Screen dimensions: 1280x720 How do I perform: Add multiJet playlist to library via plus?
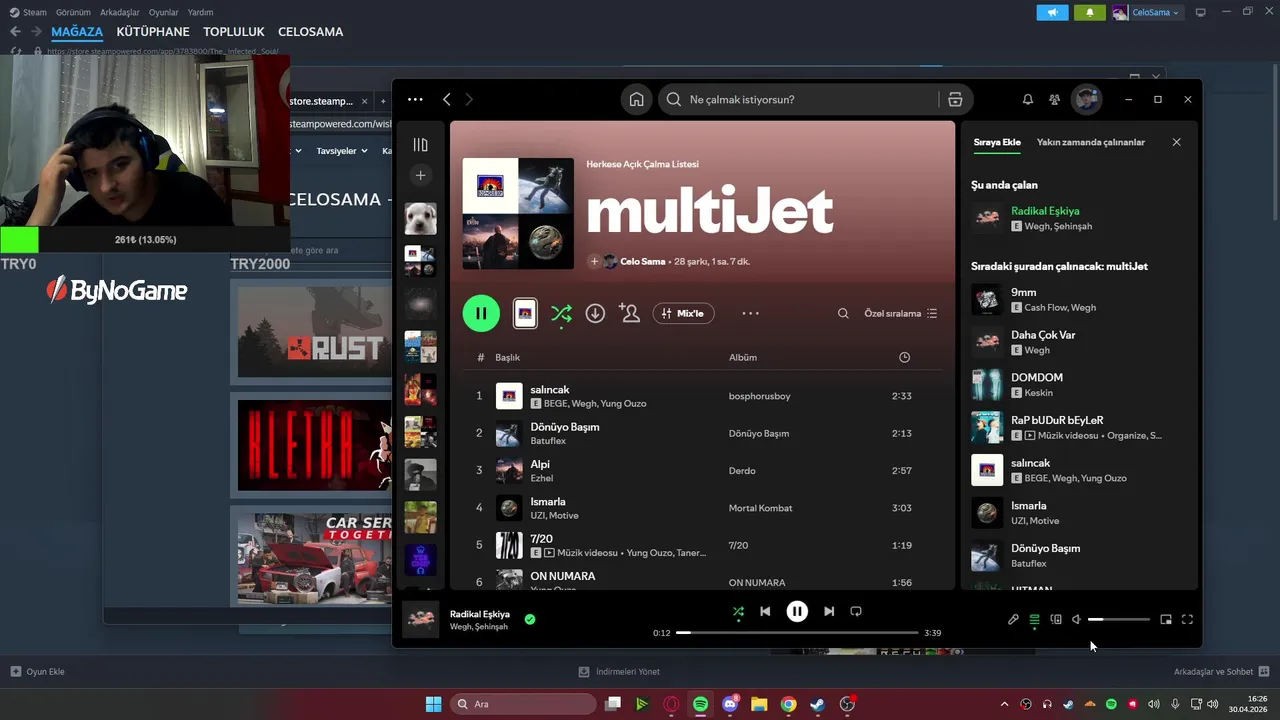(594, 261)
